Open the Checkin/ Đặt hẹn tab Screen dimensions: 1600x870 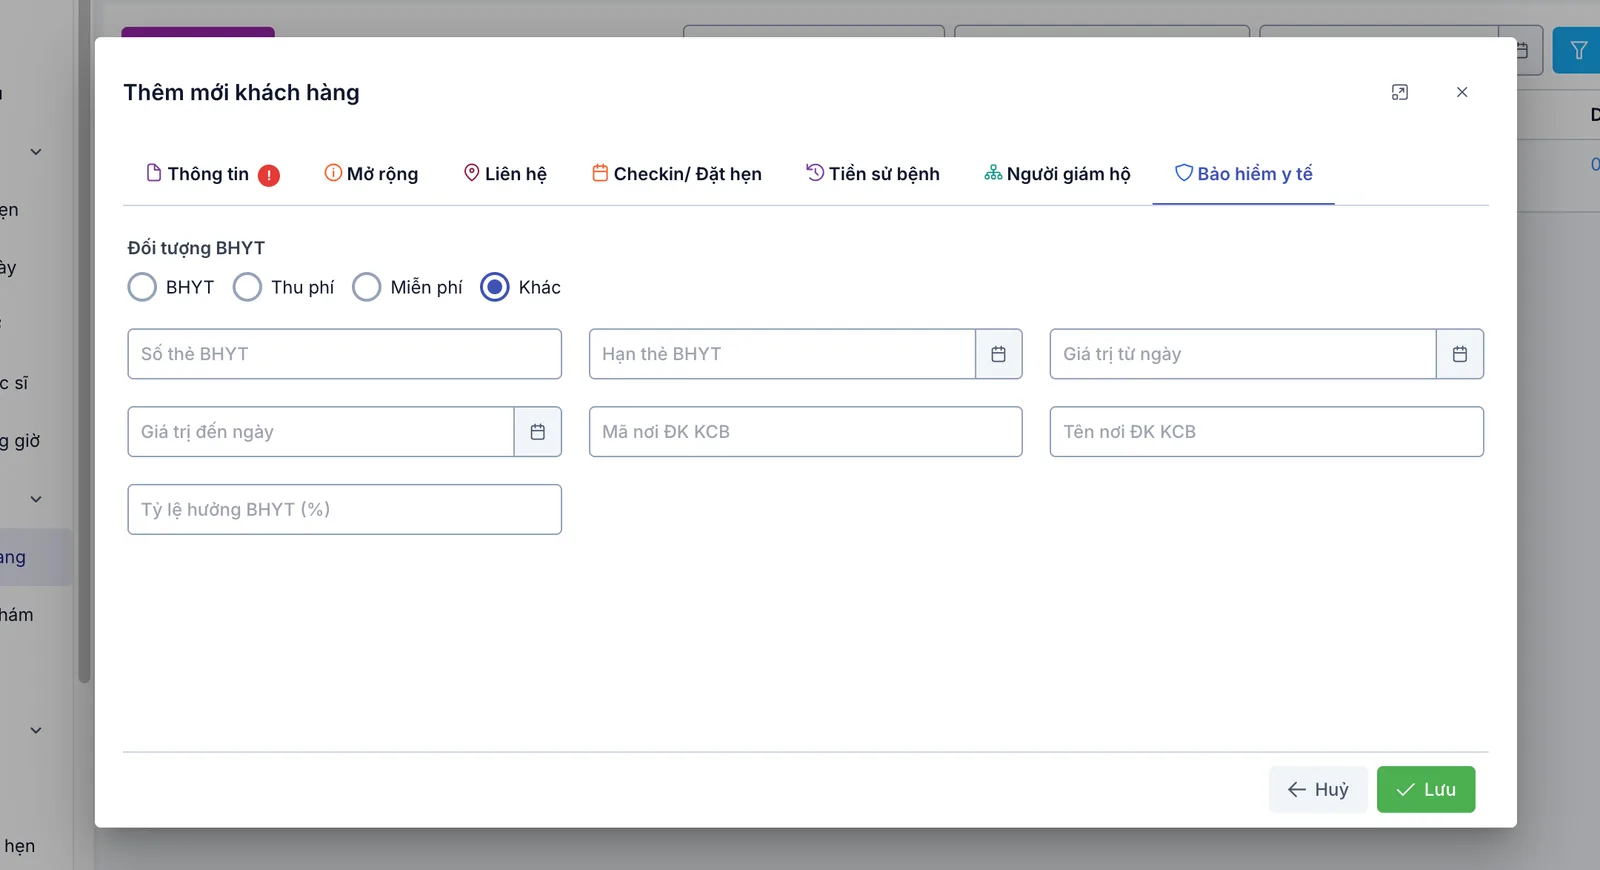677,174
